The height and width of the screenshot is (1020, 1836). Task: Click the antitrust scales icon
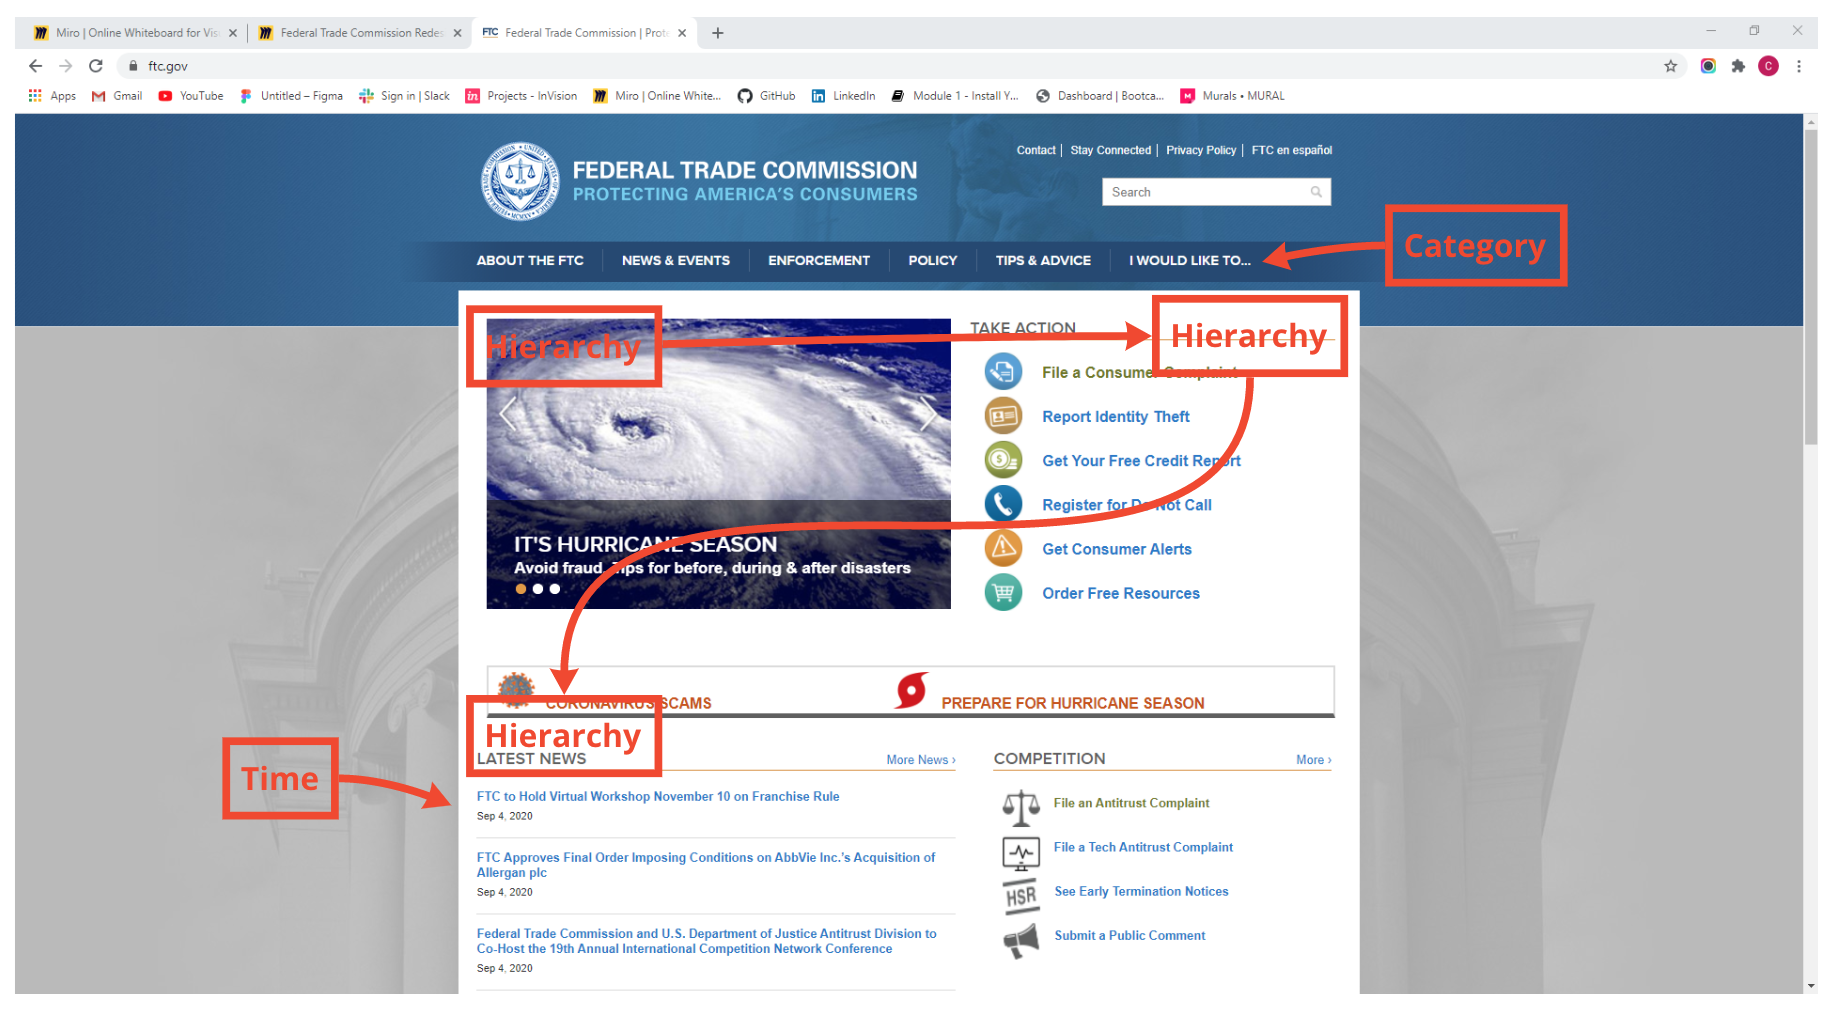(x=1021, y=808)
